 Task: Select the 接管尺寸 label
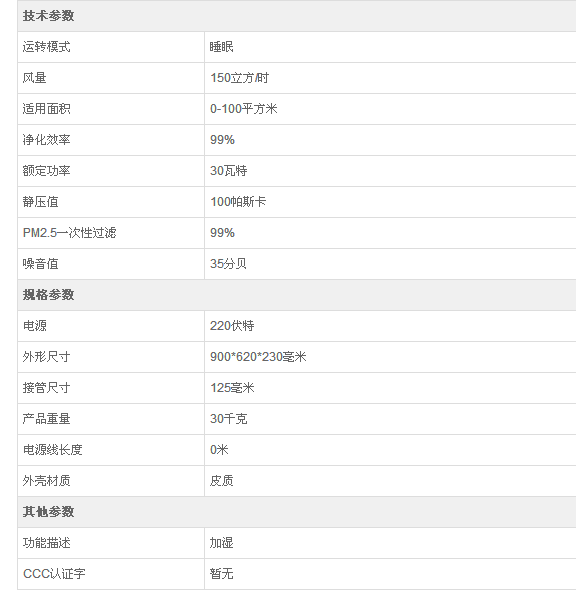click(x=46, y=388)
